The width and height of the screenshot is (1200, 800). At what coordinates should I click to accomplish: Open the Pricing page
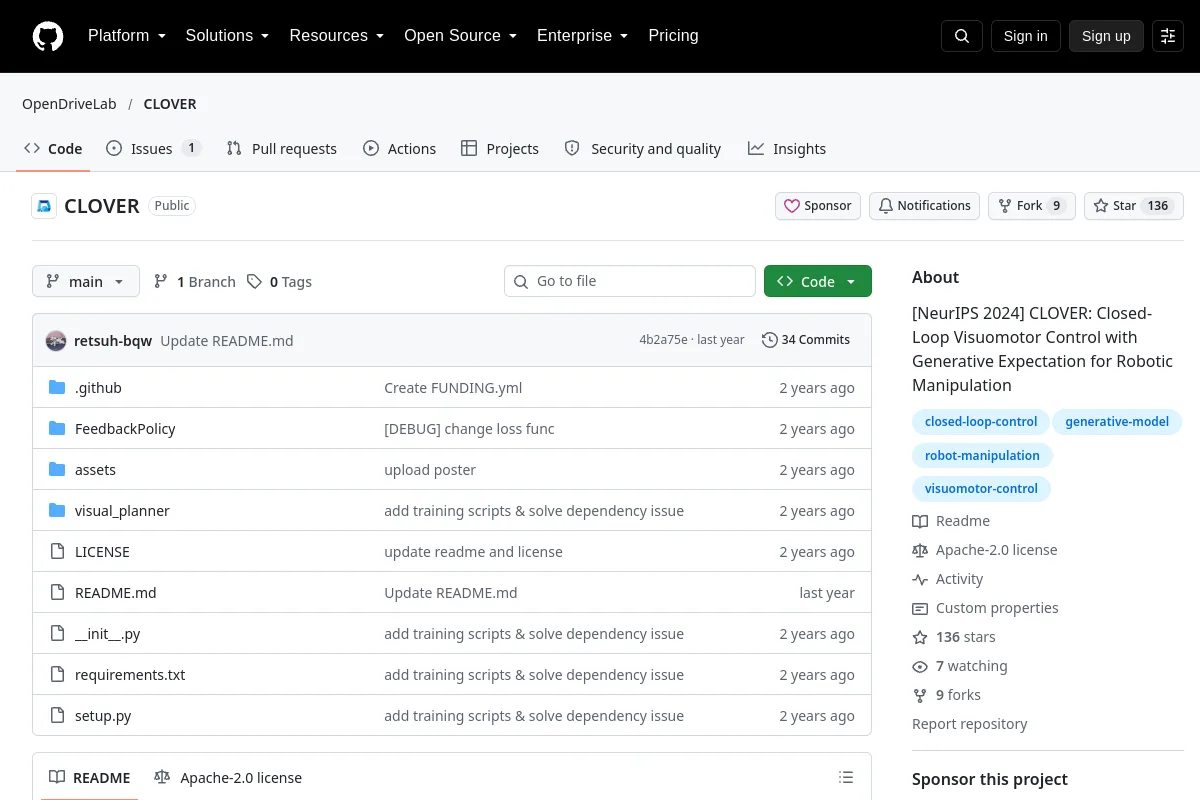click(673, 36)
